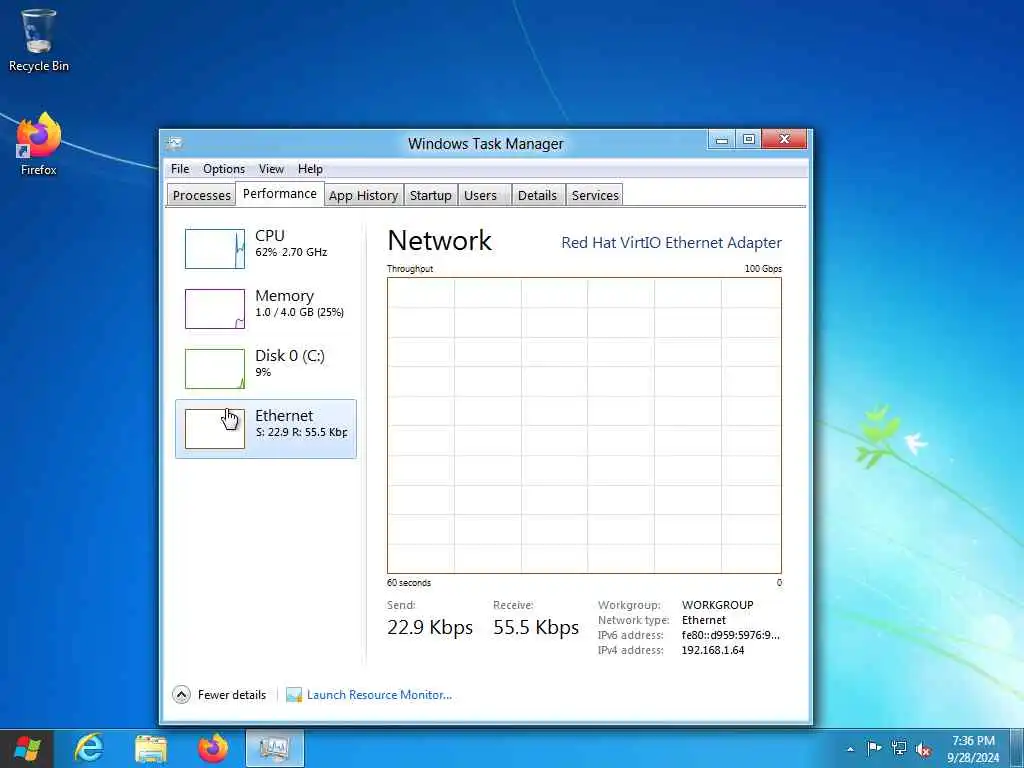Open the File menu
The height and width of the screenshot is (768, 1024).
pyautogui.click(x=180, y=168)
